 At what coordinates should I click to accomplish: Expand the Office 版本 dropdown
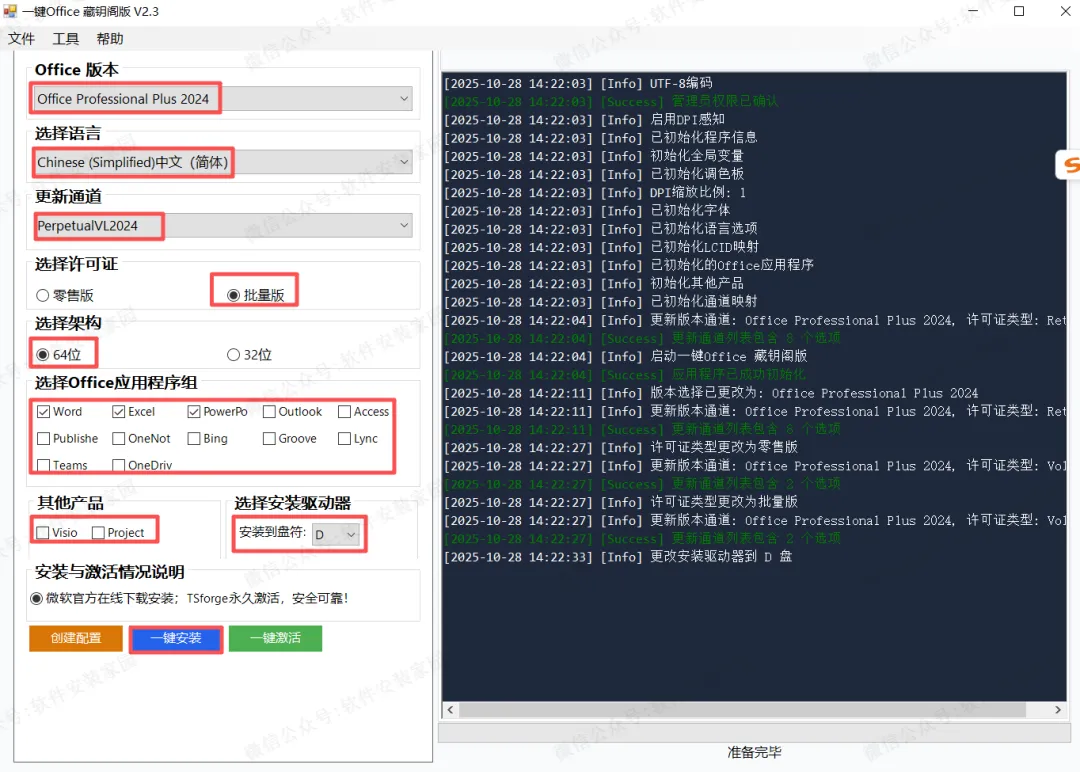coord(223,99)
